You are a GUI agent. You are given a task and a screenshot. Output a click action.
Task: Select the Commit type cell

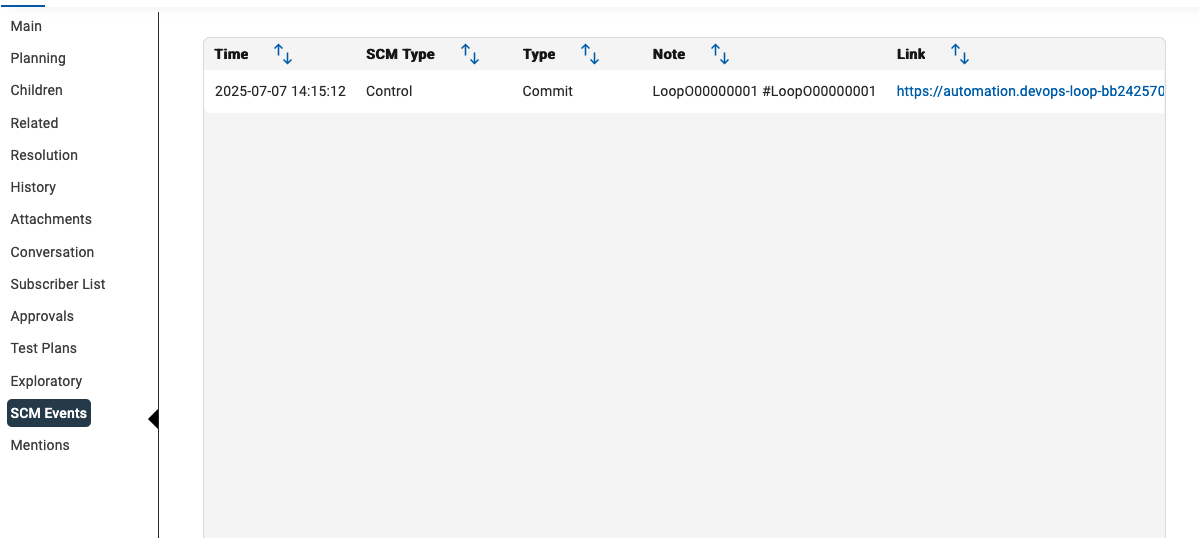tap(548, 92)
